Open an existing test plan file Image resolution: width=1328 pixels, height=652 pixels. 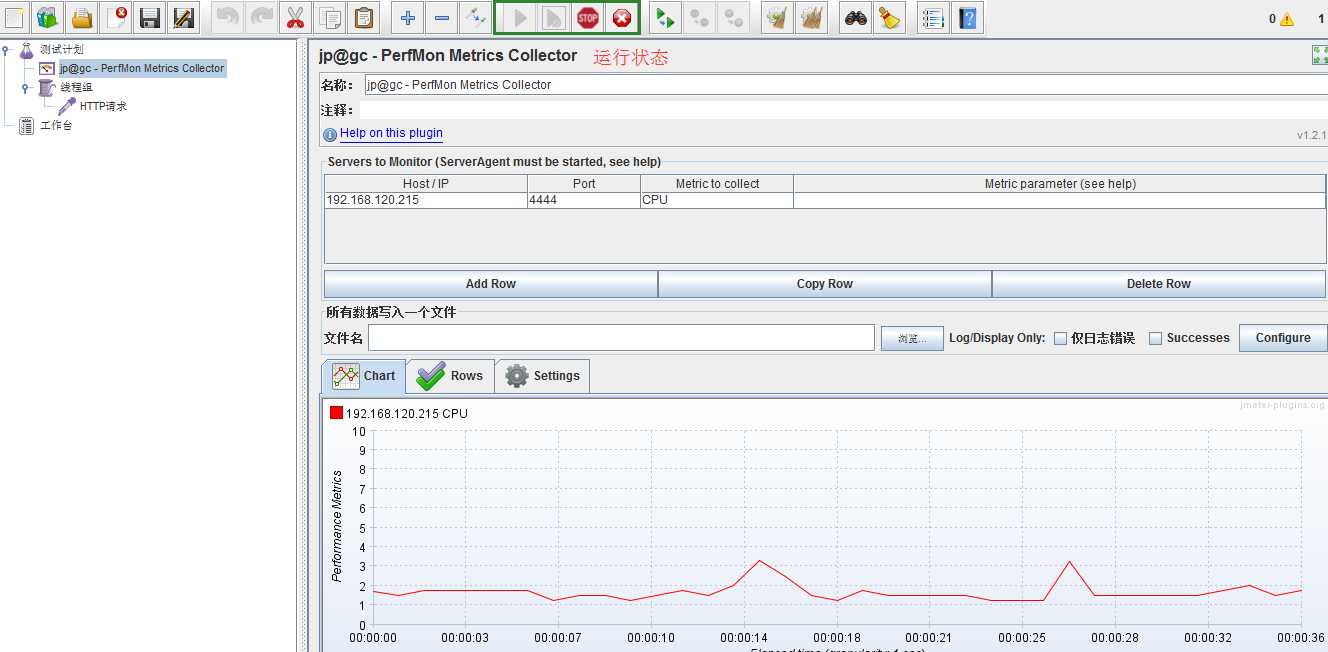pyautogui.click(x=82, y=17)
